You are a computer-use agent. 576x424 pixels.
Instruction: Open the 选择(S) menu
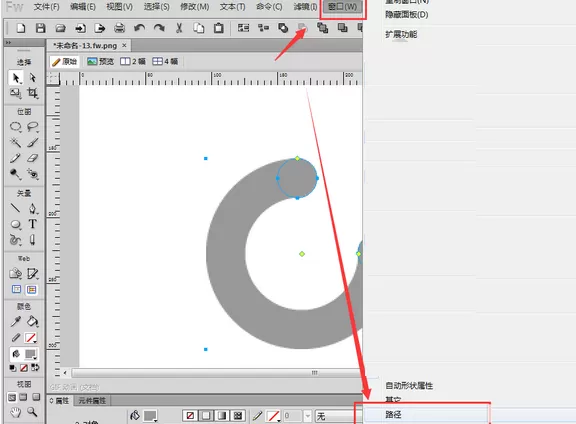[156, 7]
